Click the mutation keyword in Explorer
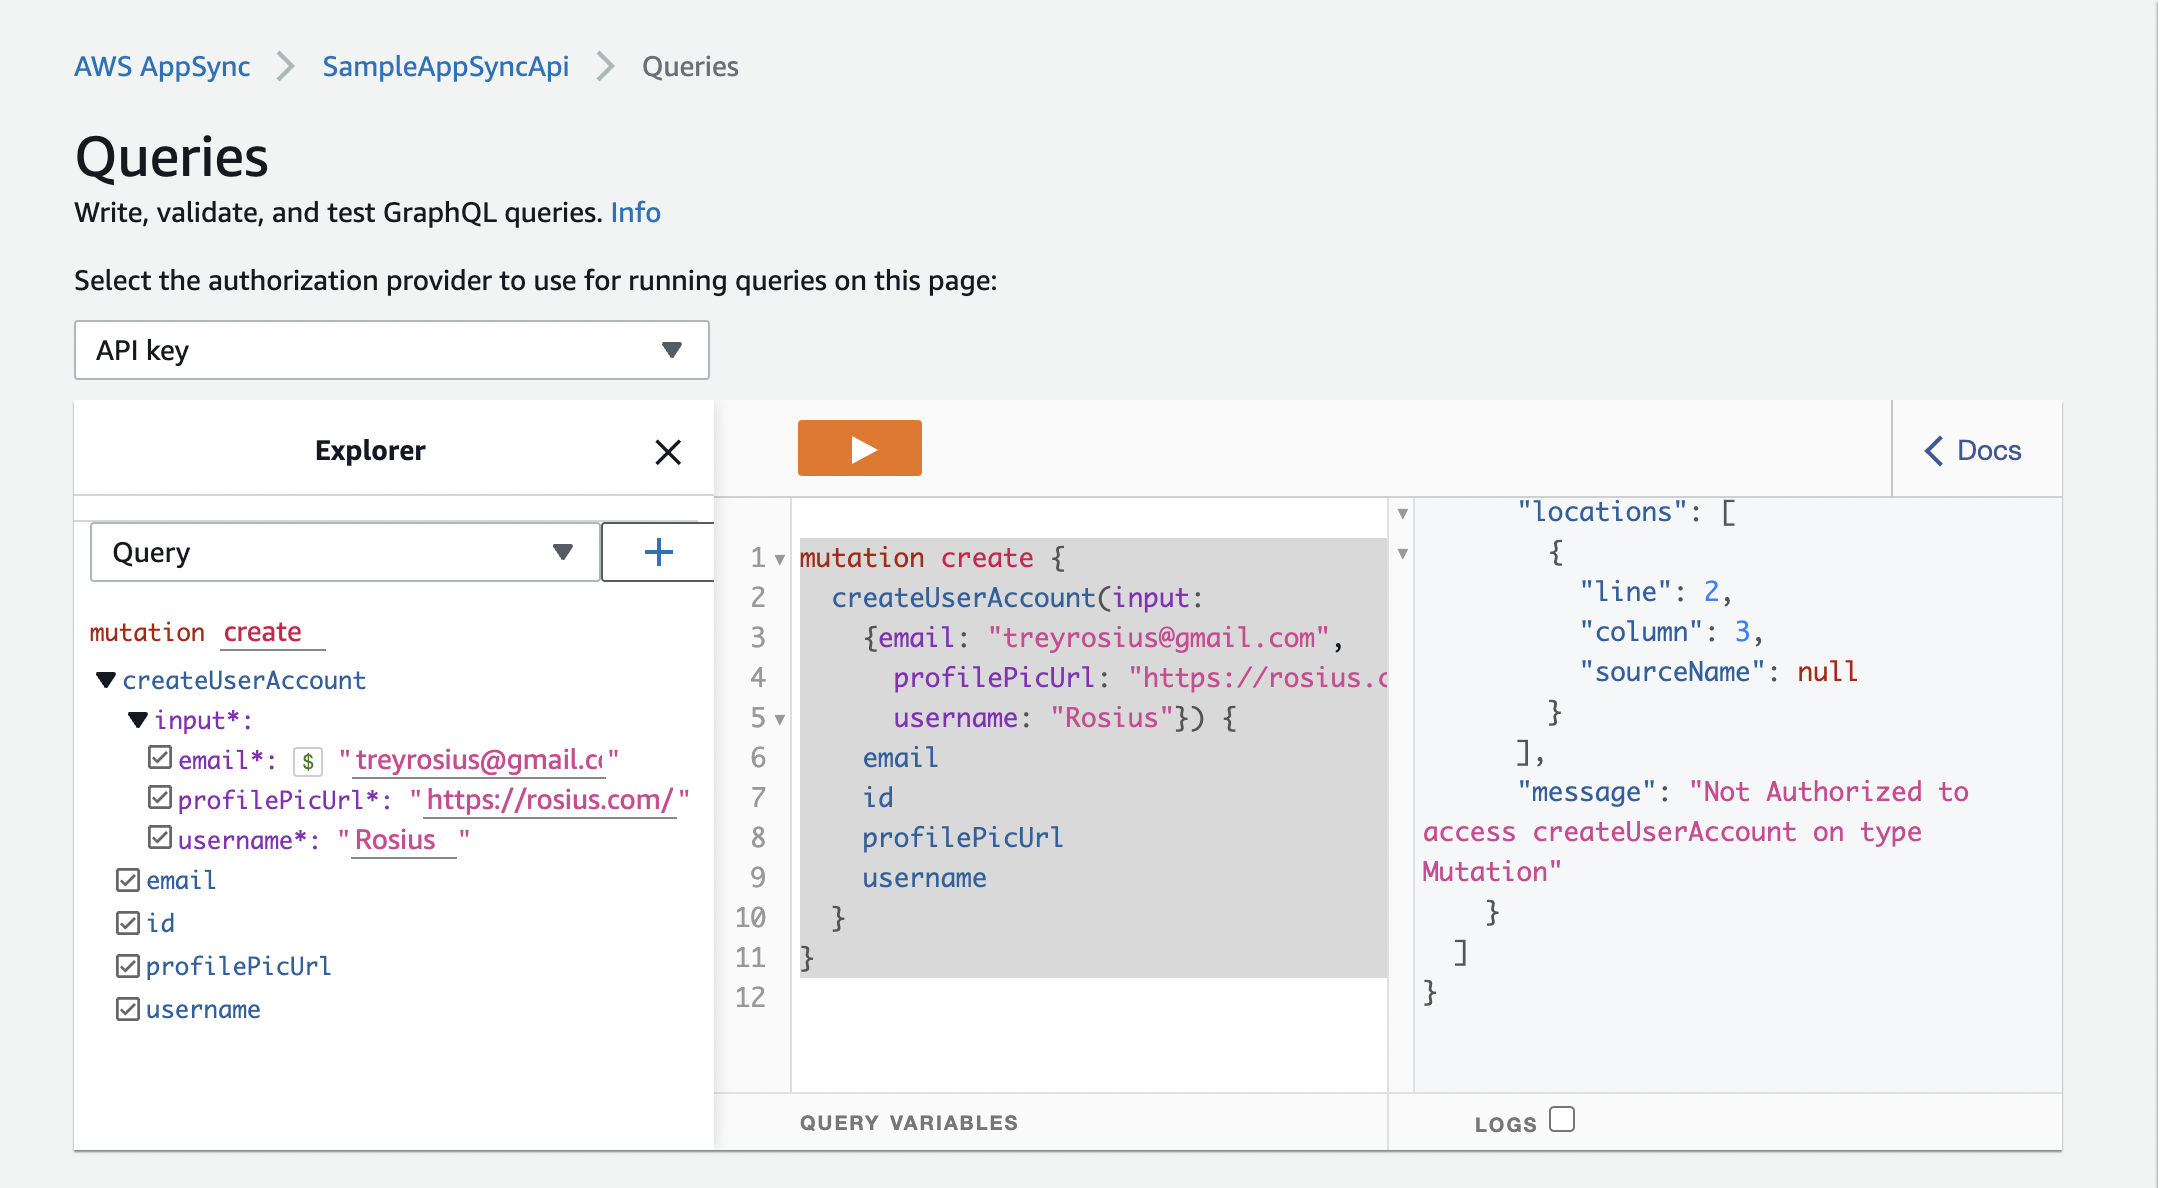This screenshot has width=2168, height=1188. [147, 633]
